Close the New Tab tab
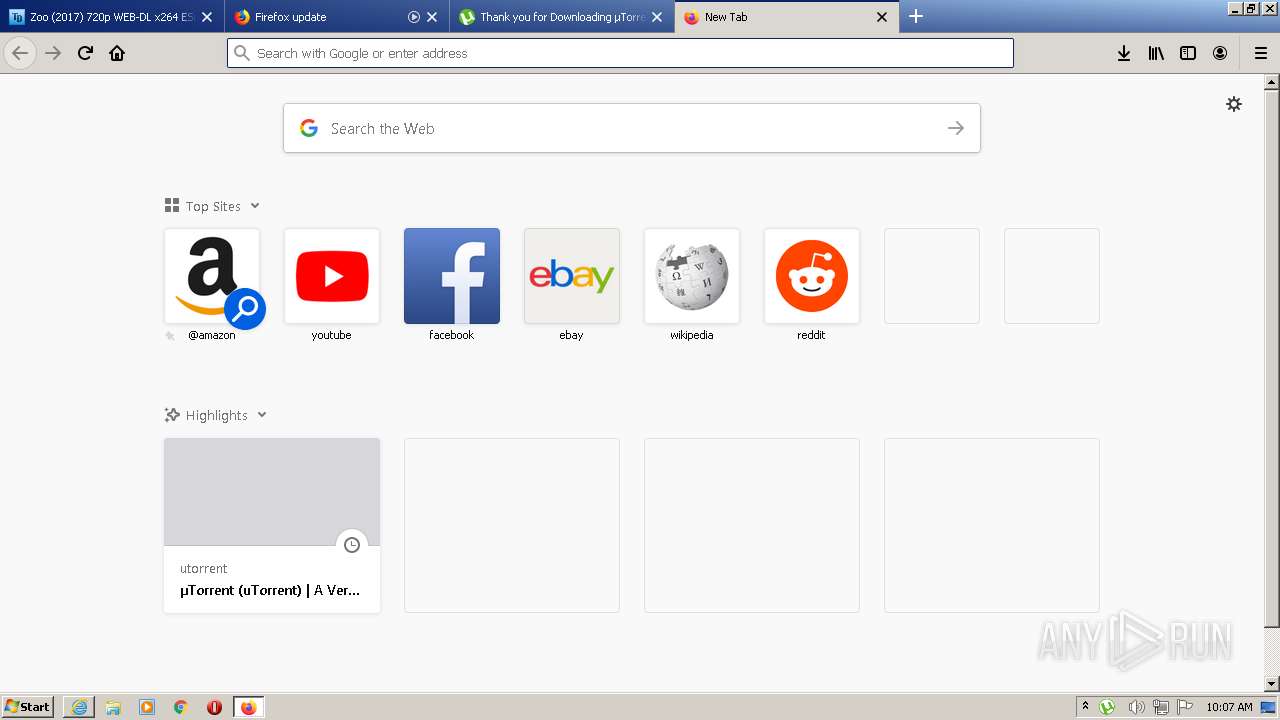1280x720 pixels. (882, 17)
